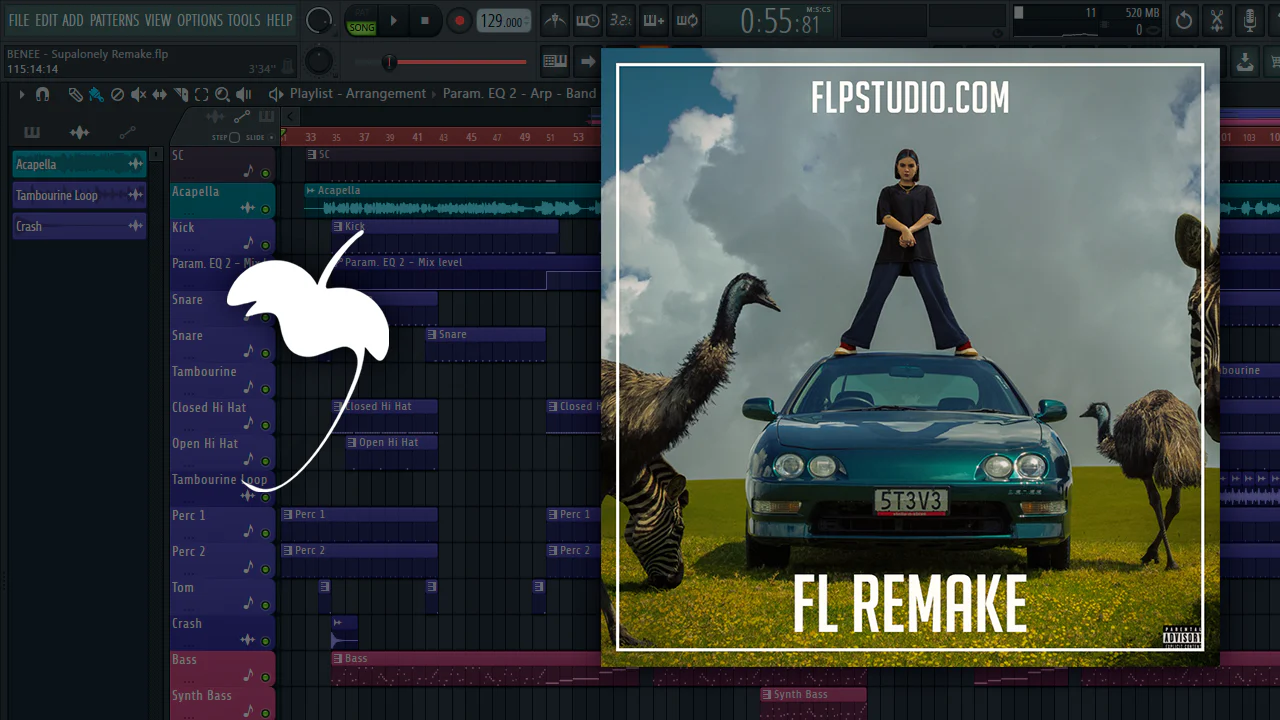Select the Tambourine Loop clip in the picker
This screenshot has width=1280, height=720.
[79, 195]
